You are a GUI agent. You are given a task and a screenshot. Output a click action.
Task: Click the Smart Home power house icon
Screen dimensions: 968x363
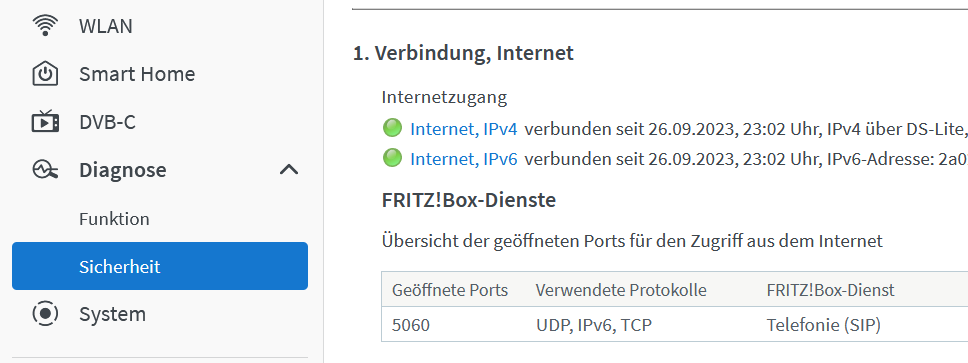click(x=45, y=74)
